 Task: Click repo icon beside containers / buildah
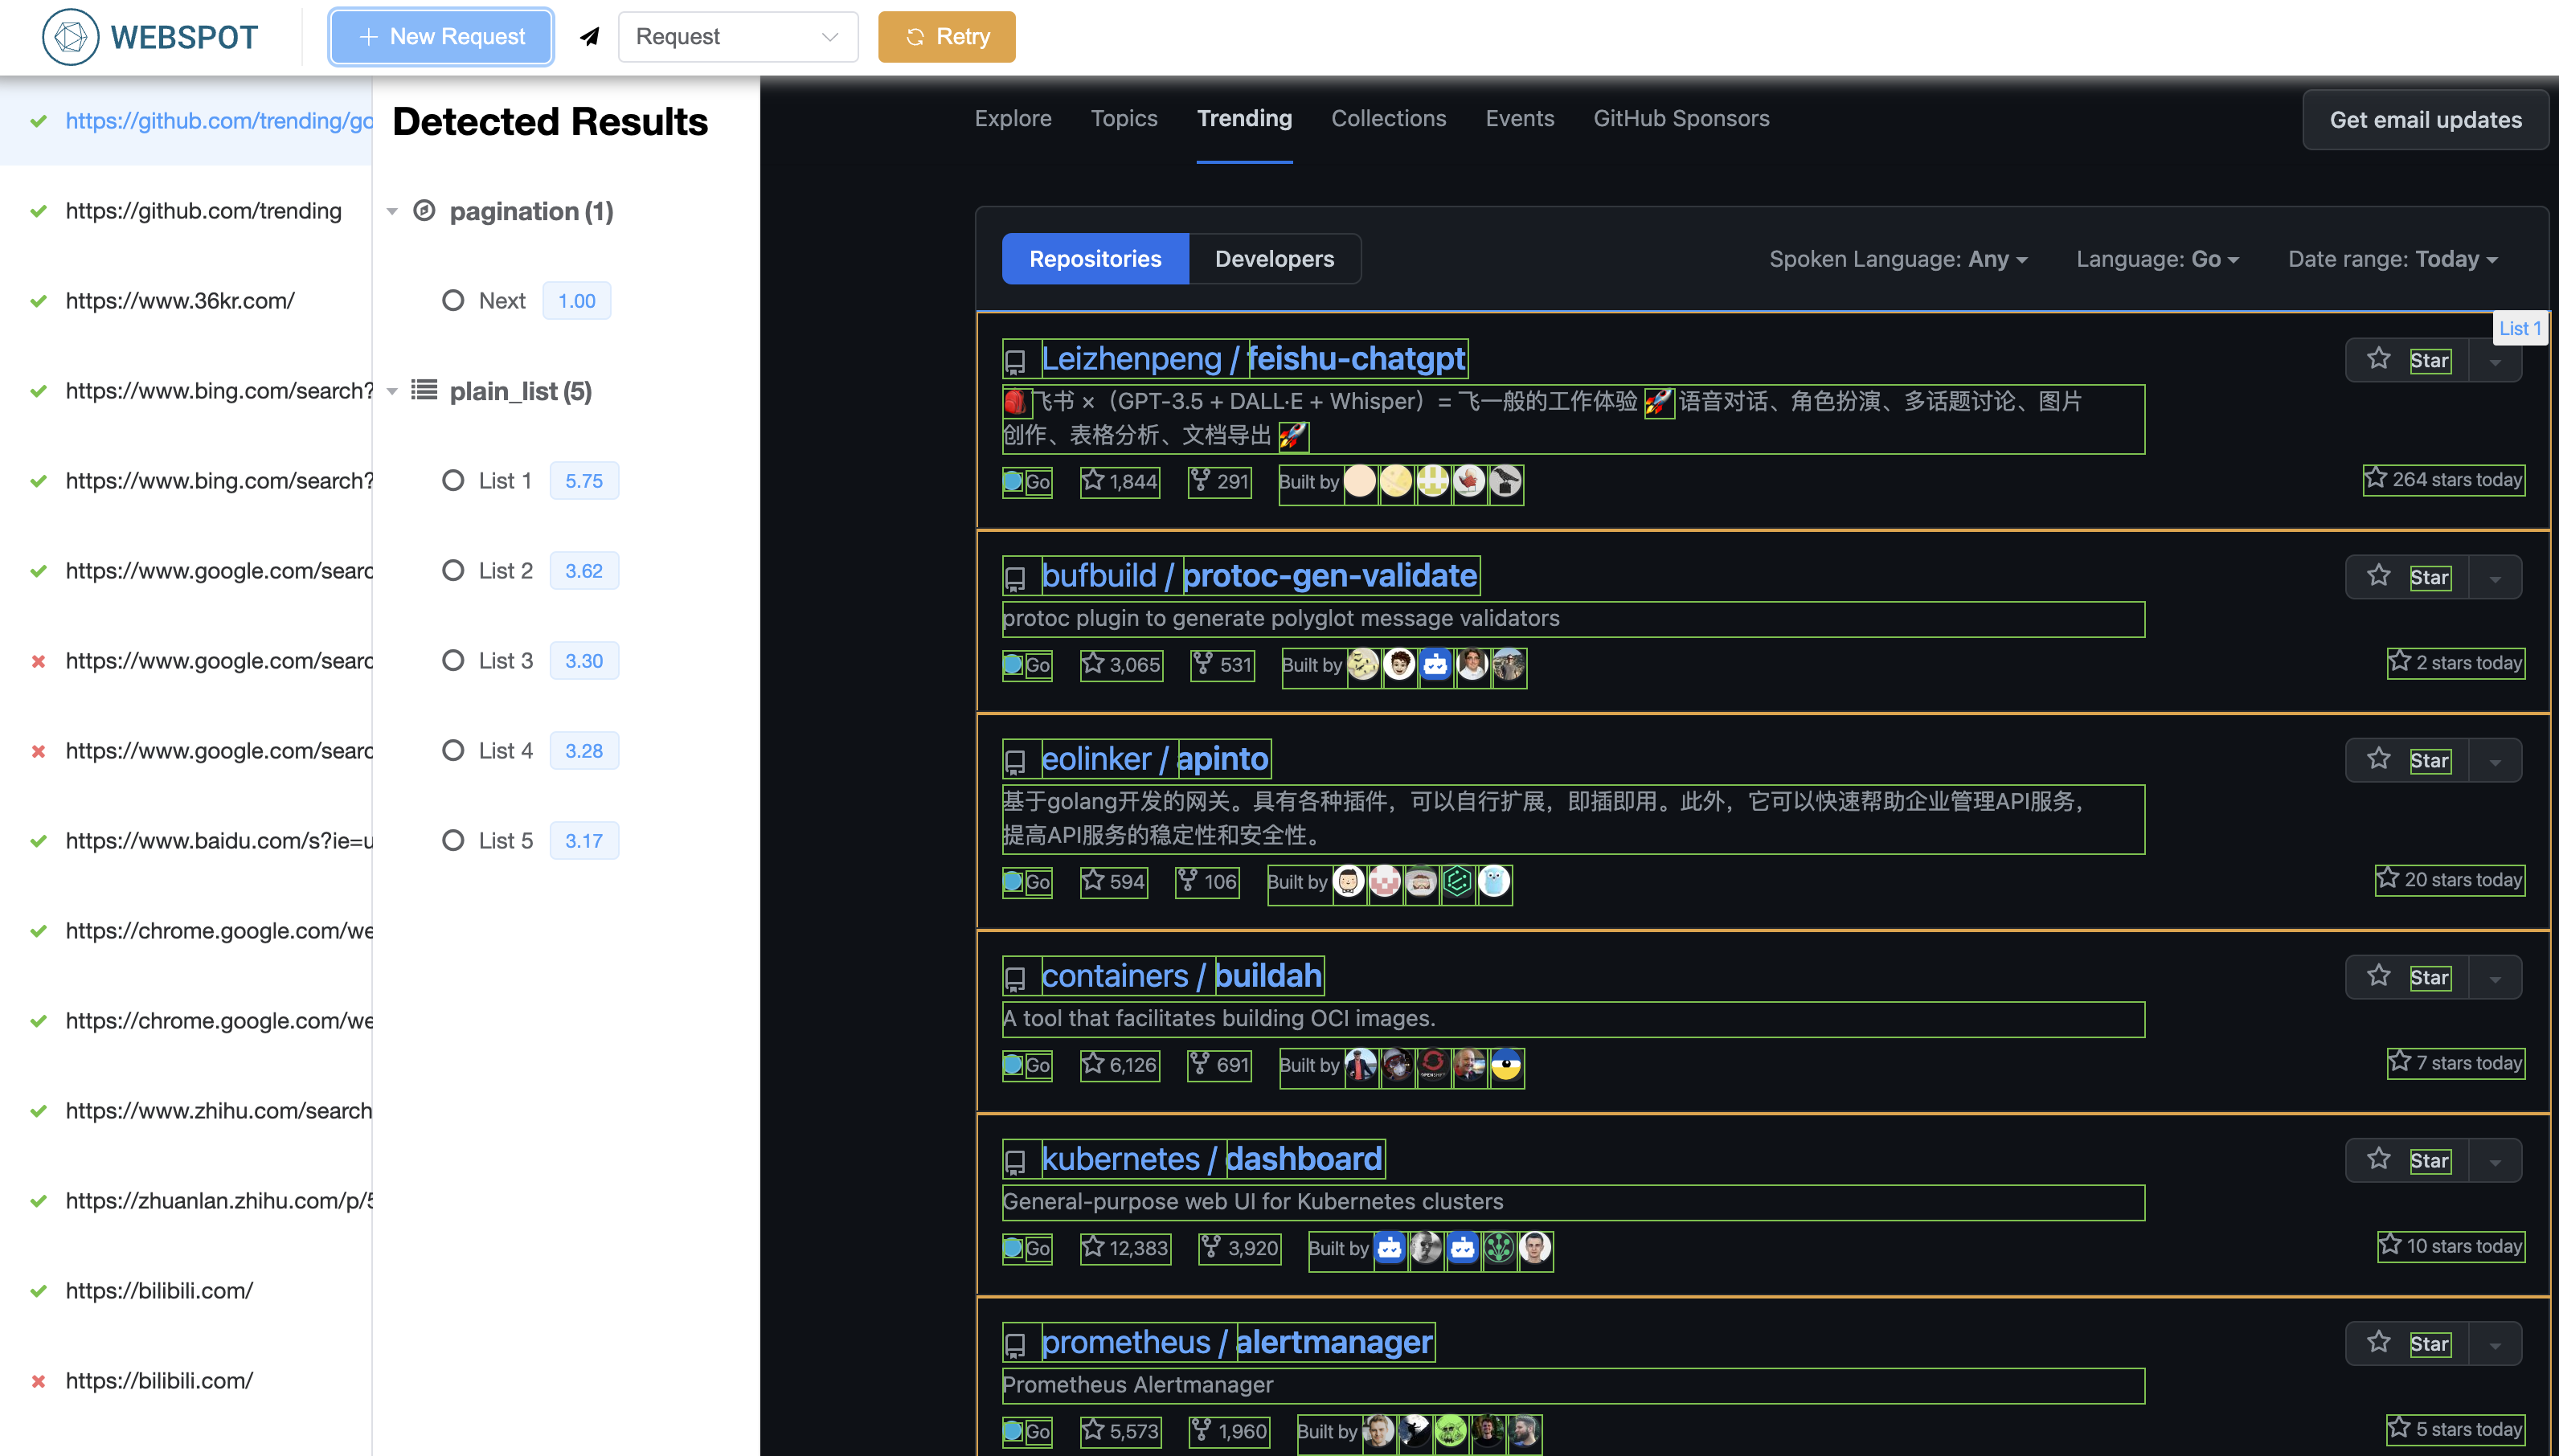tap(1015, 978)
